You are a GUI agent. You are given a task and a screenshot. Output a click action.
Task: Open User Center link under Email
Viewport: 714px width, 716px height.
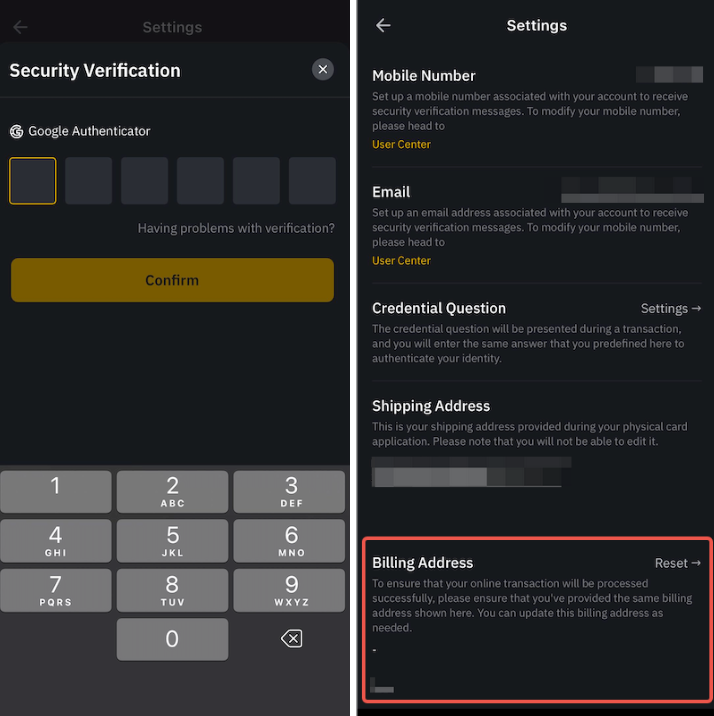click(x=401, y=261)
